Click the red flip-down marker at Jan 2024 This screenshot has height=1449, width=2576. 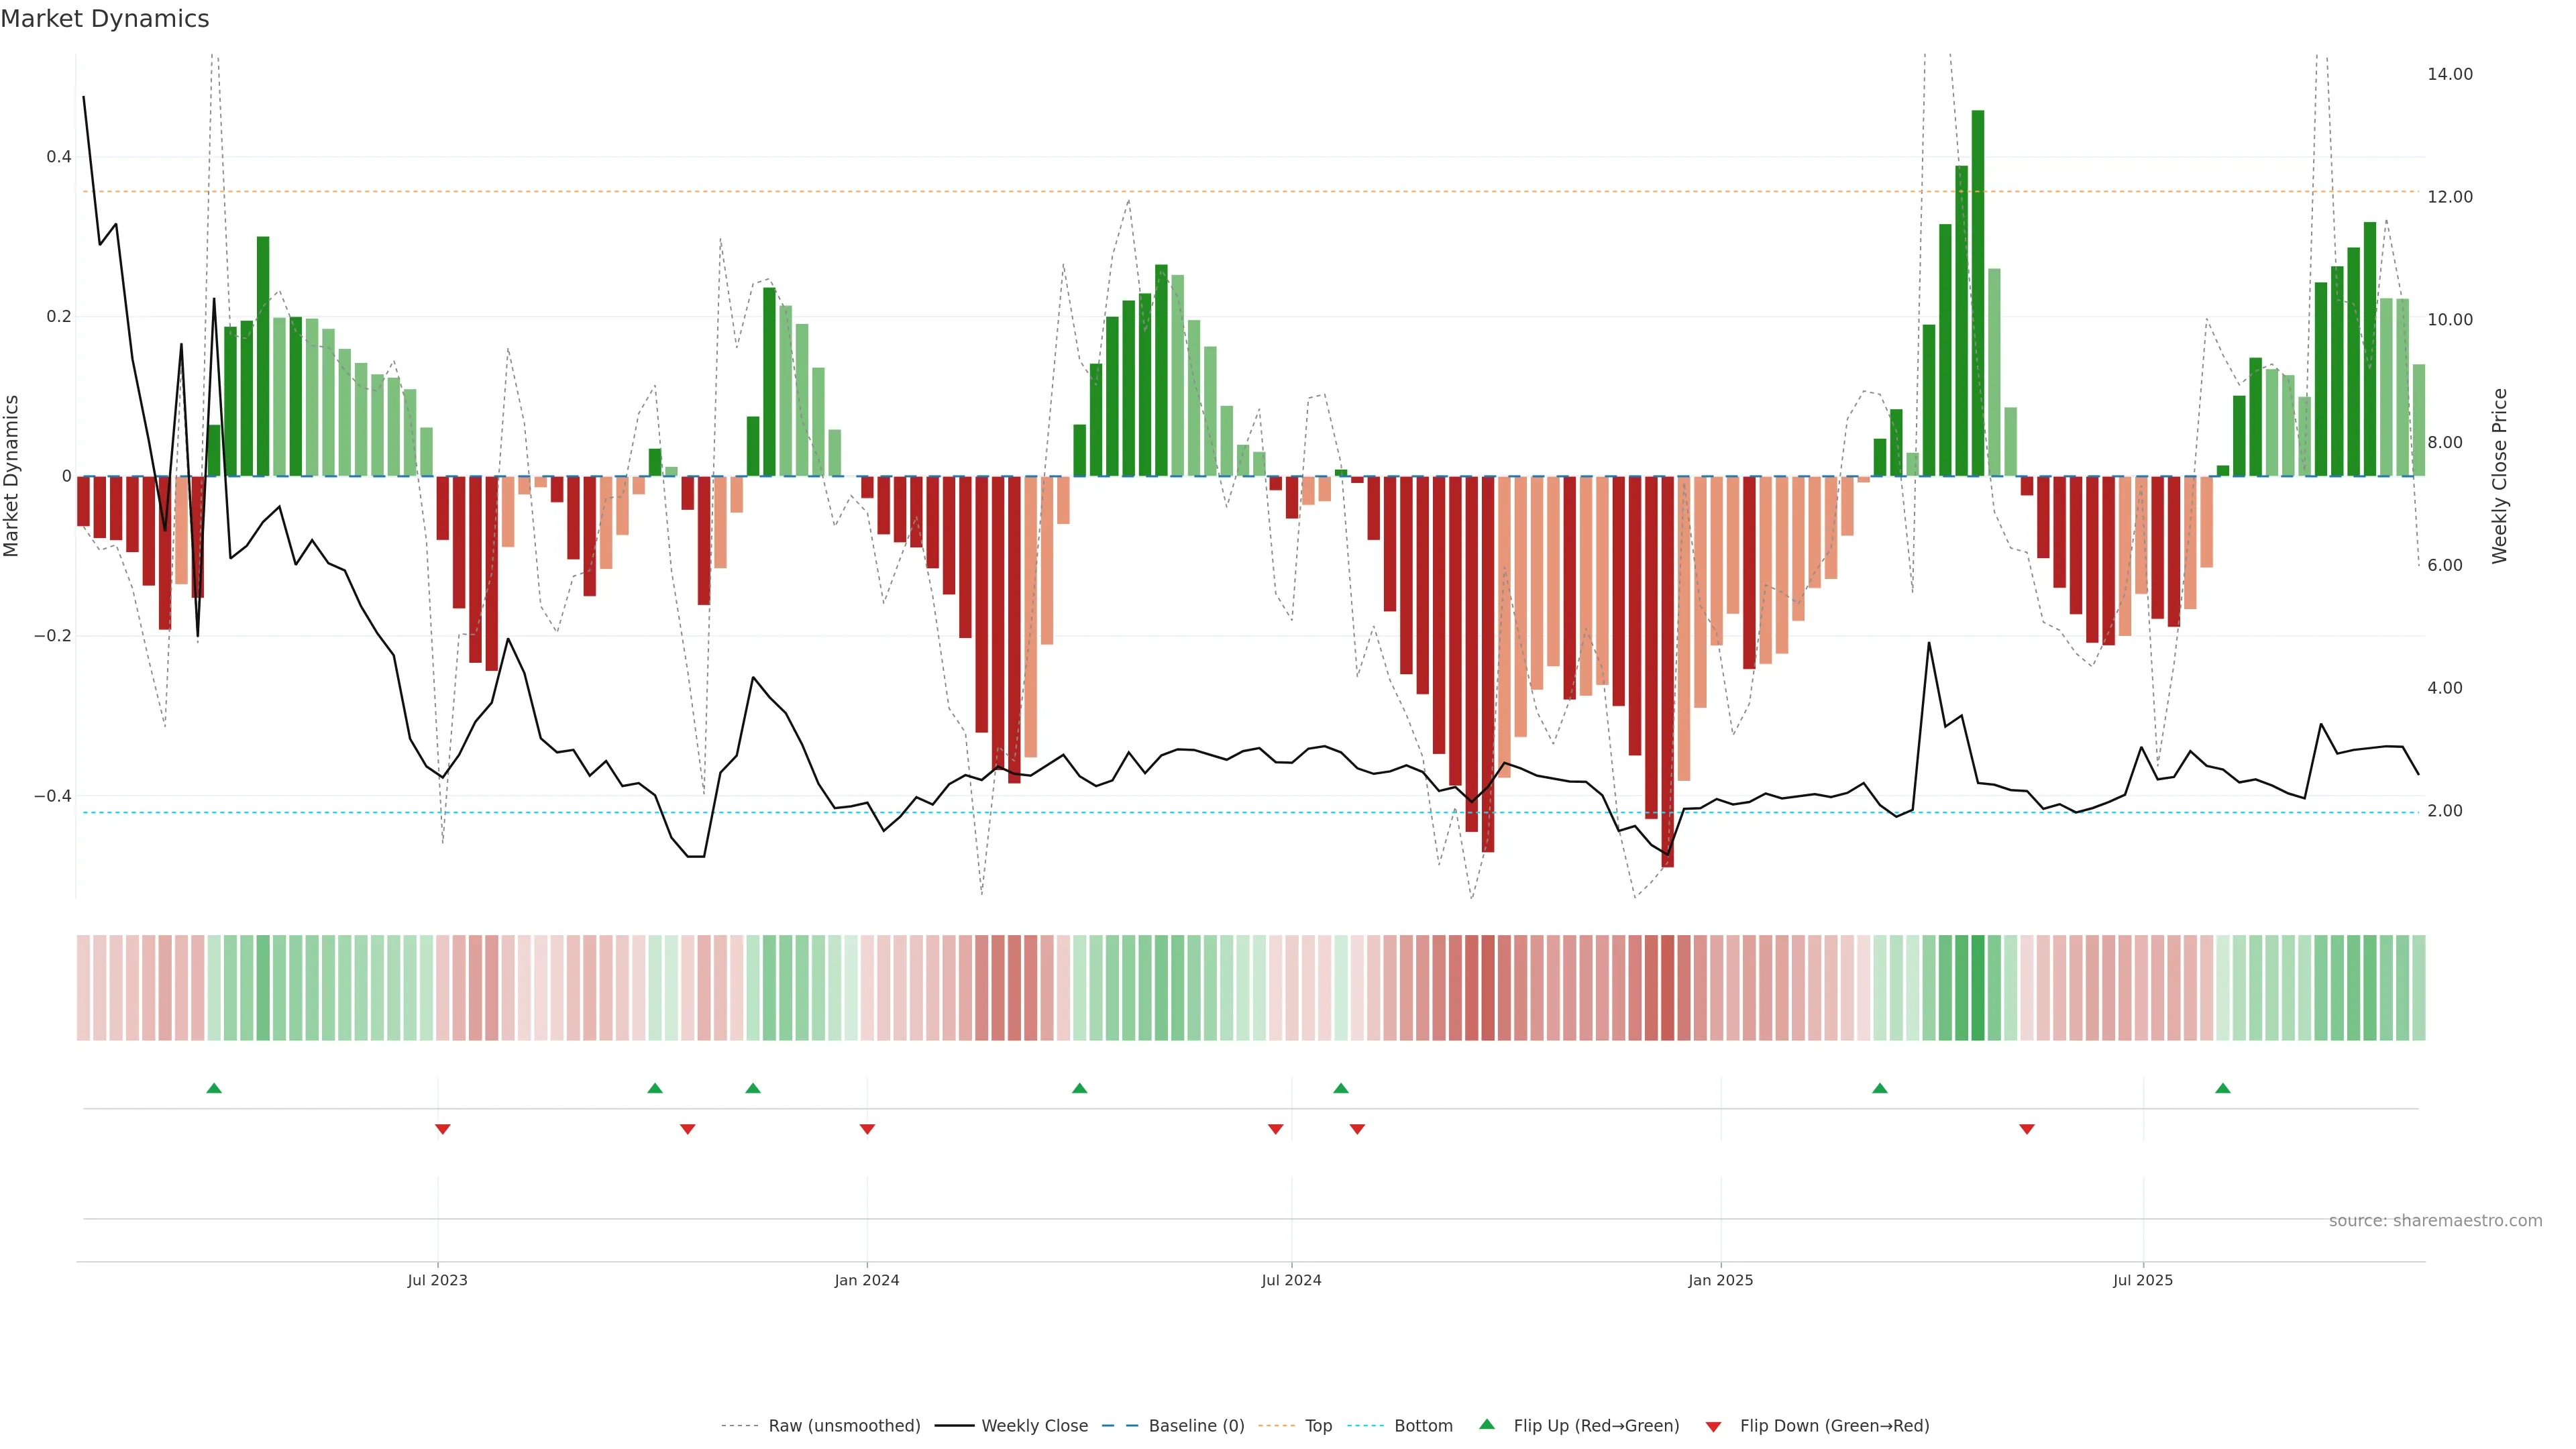(x=867, y=1129)
